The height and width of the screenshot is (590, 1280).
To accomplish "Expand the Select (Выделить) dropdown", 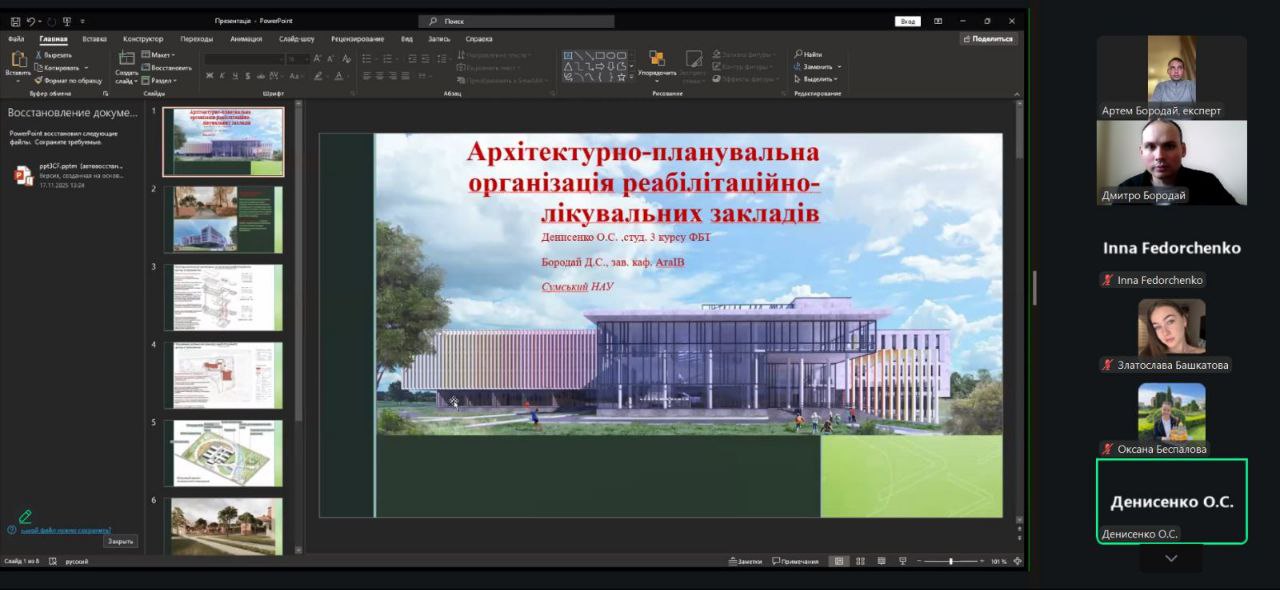I will 820,79.
